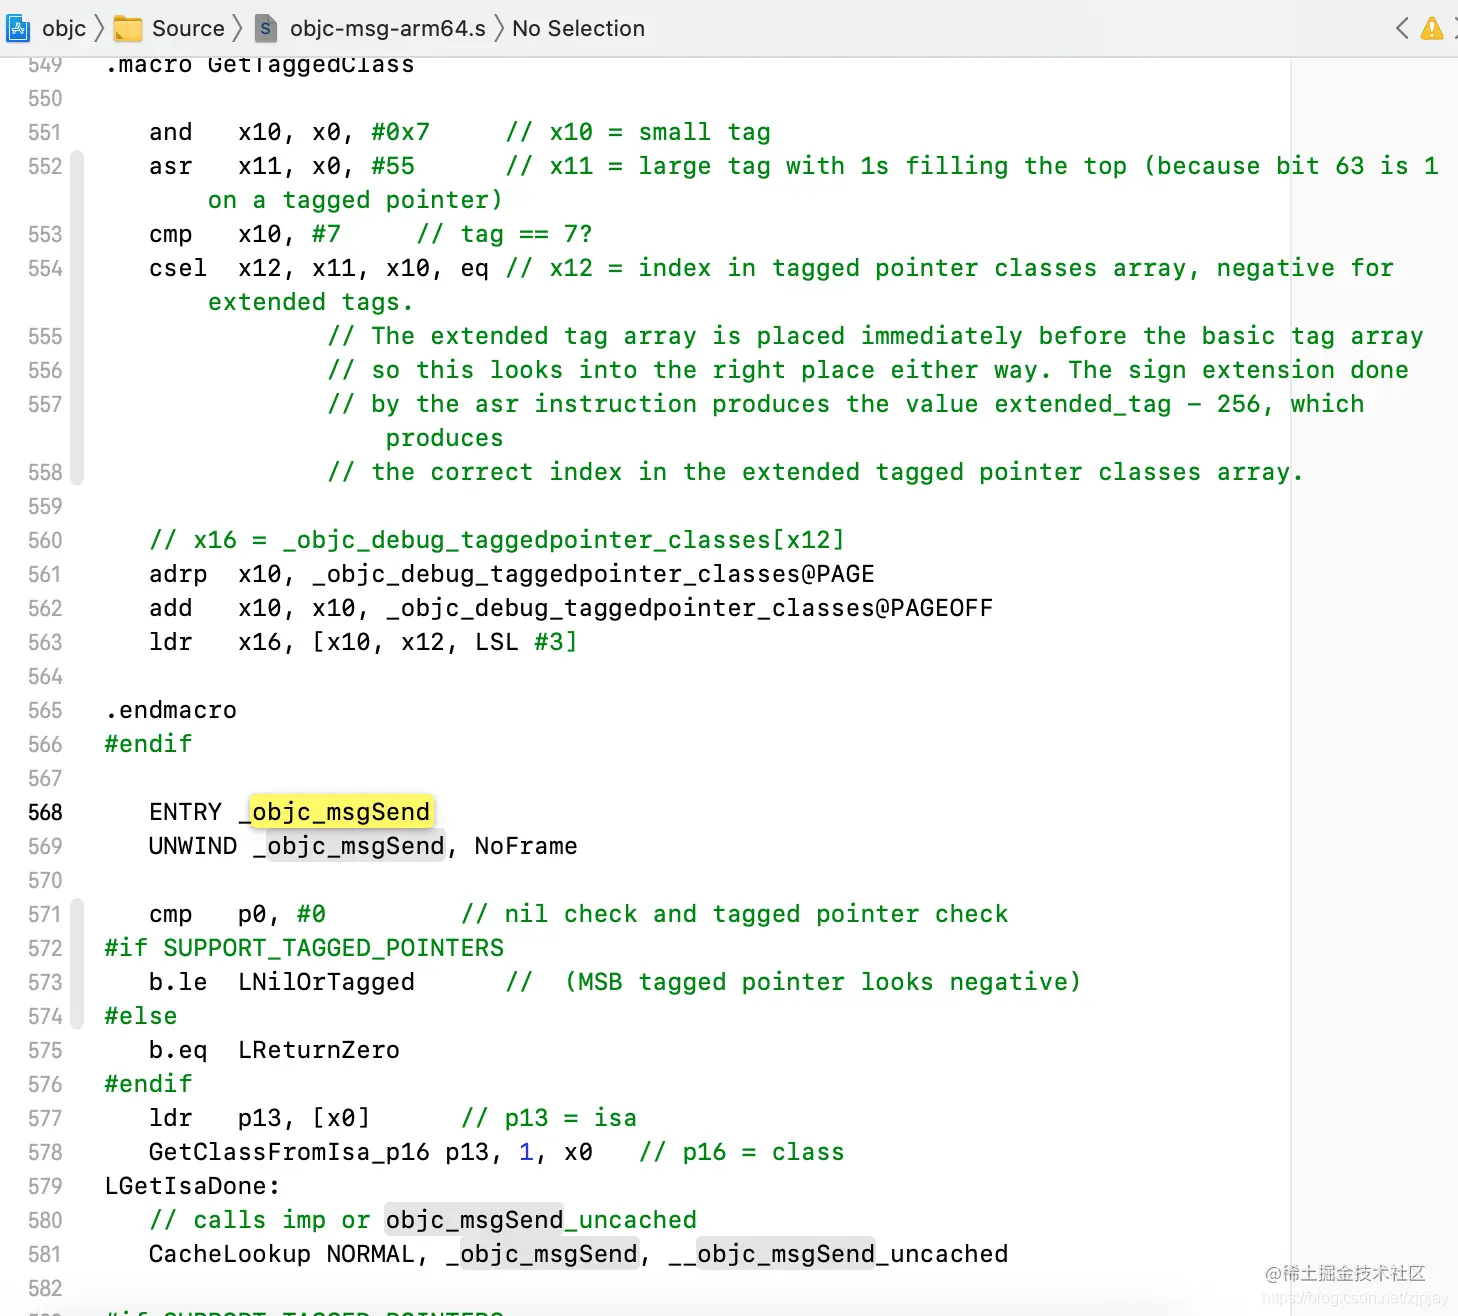This screenshot has width=1458, height=1316.
Task: Click line number 571 in the gutter
Action: tap(45, 914)
